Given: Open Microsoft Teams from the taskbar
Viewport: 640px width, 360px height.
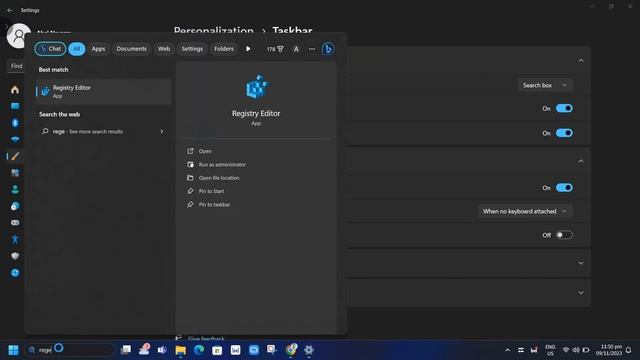Looking at the screenshot, I should (162, 350).
